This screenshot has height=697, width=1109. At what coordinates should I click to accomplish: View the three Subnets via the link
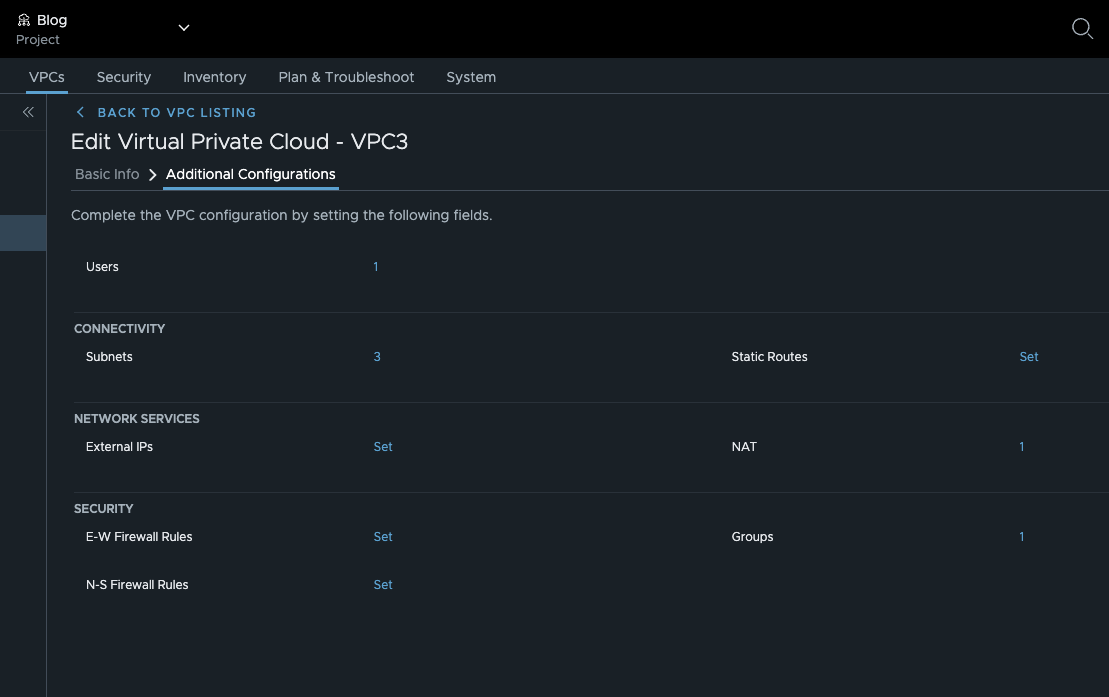[377, 356]
